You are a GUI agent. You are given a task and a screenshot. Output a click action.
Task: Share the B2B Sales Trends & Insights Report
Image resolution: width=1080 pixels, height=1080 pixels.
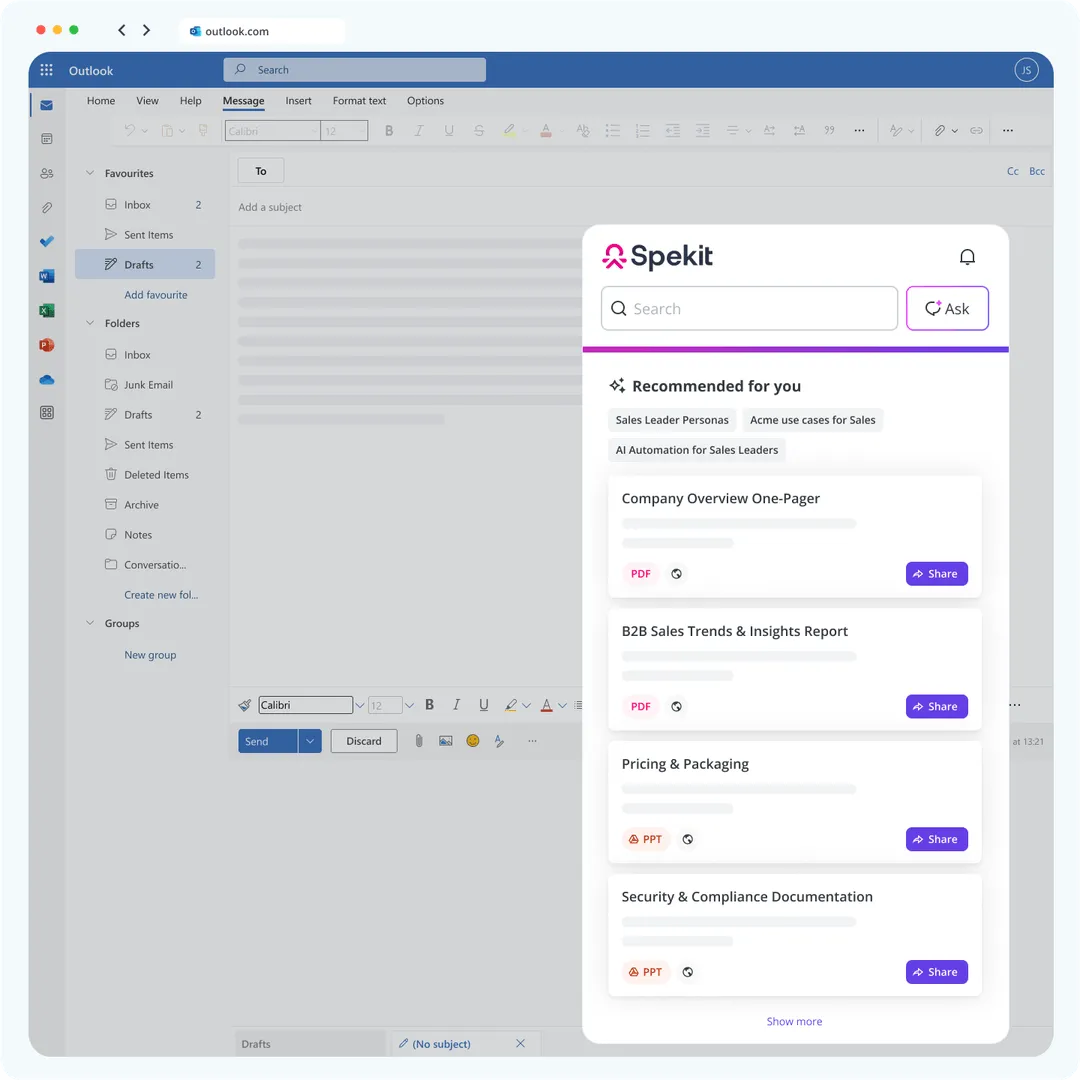coord(937,707)
